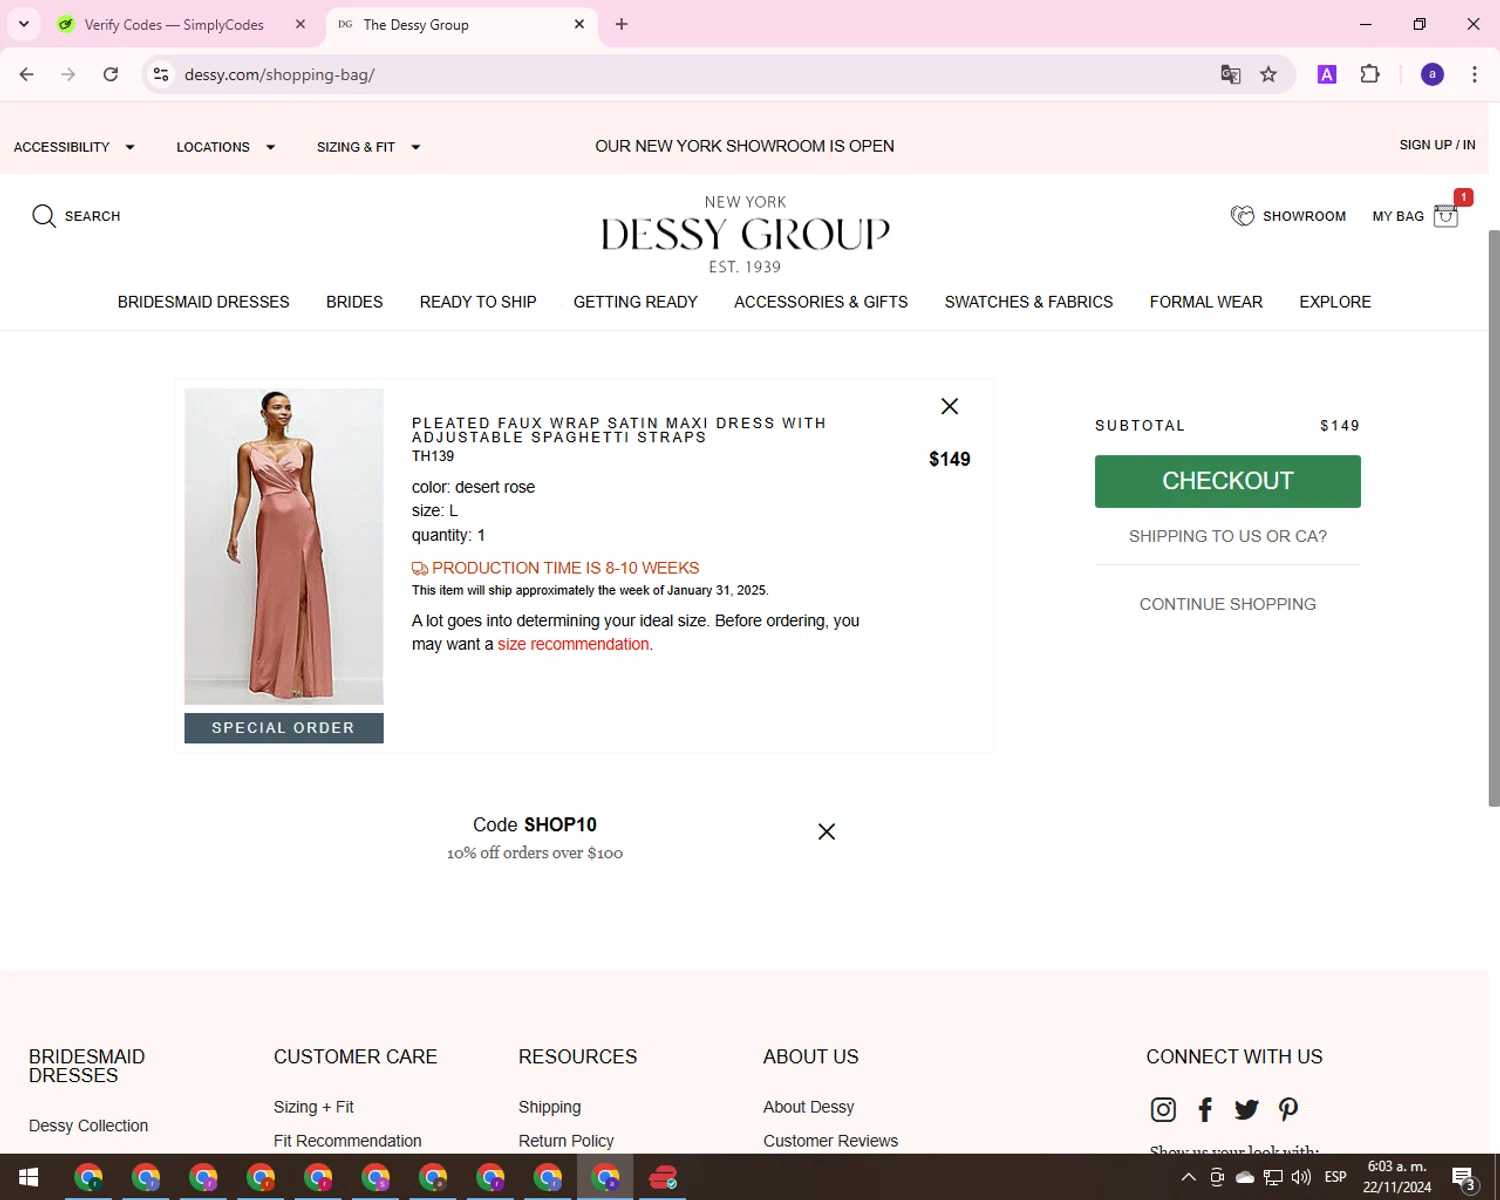The width and height of the screenshot is (1500, 1200).
Task: Show hidden system tray icons
Action: (1189, 1177)
